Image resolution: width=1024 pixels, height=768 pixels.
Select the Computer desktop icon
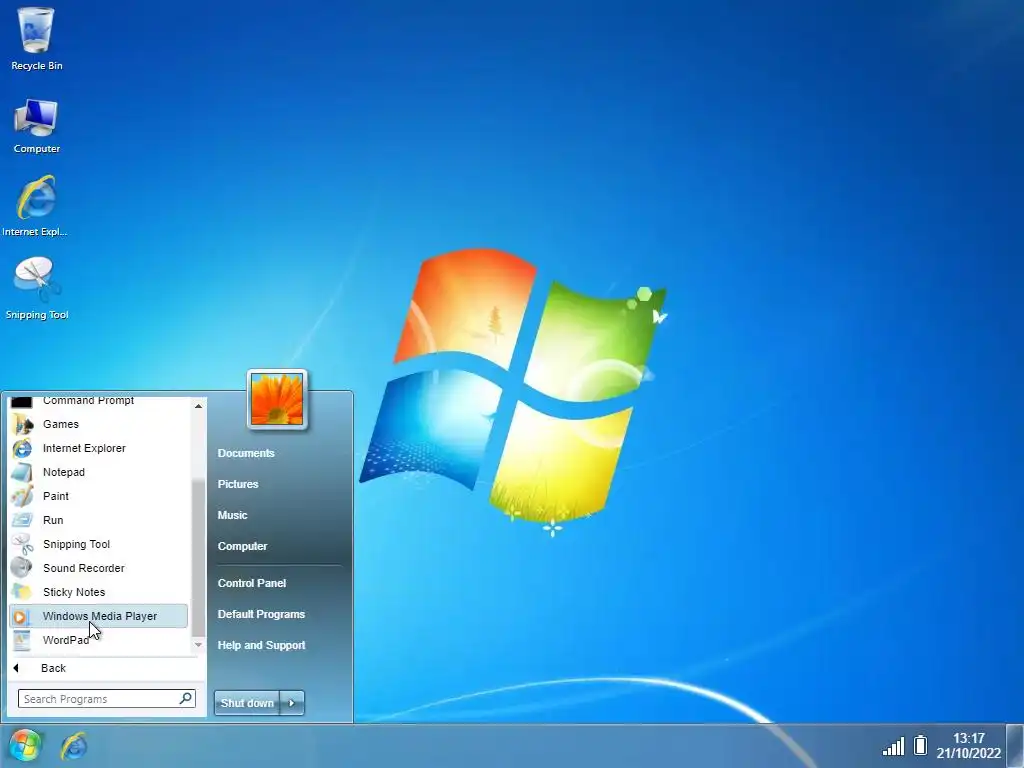click(37, 126)
